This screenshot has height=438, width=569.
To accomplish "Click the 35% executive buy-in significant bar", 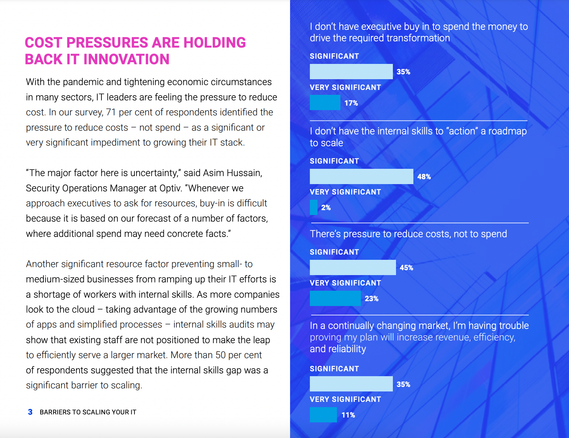I will (351, 71).
